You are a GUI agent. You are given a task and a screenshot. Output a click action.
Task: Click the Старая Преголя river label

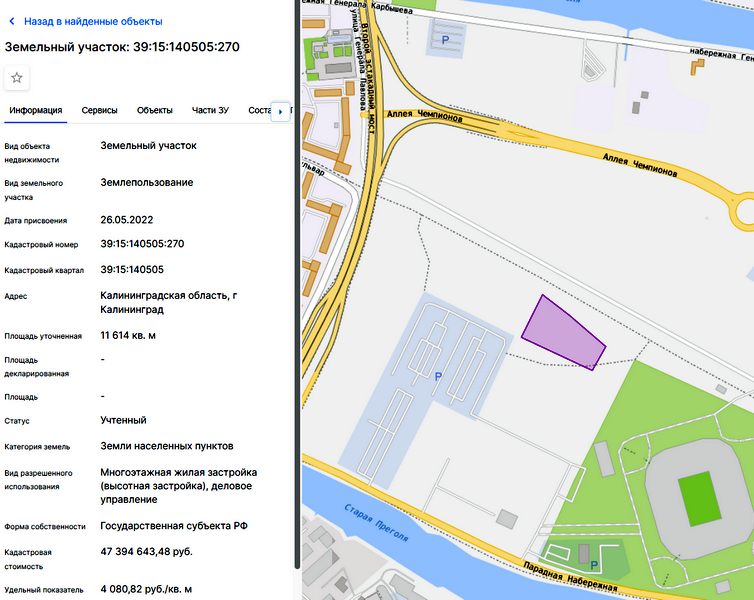(374, 522)
